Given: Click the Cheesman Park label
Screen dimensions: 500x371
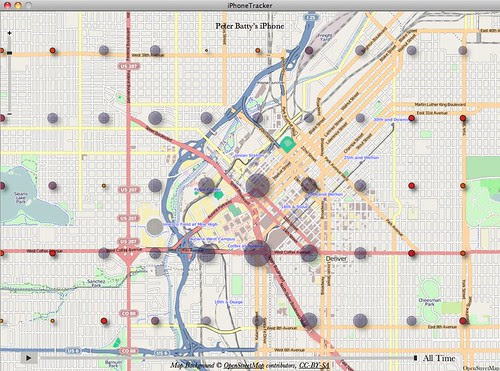Looking at the screenshot, I should [430, 302].
